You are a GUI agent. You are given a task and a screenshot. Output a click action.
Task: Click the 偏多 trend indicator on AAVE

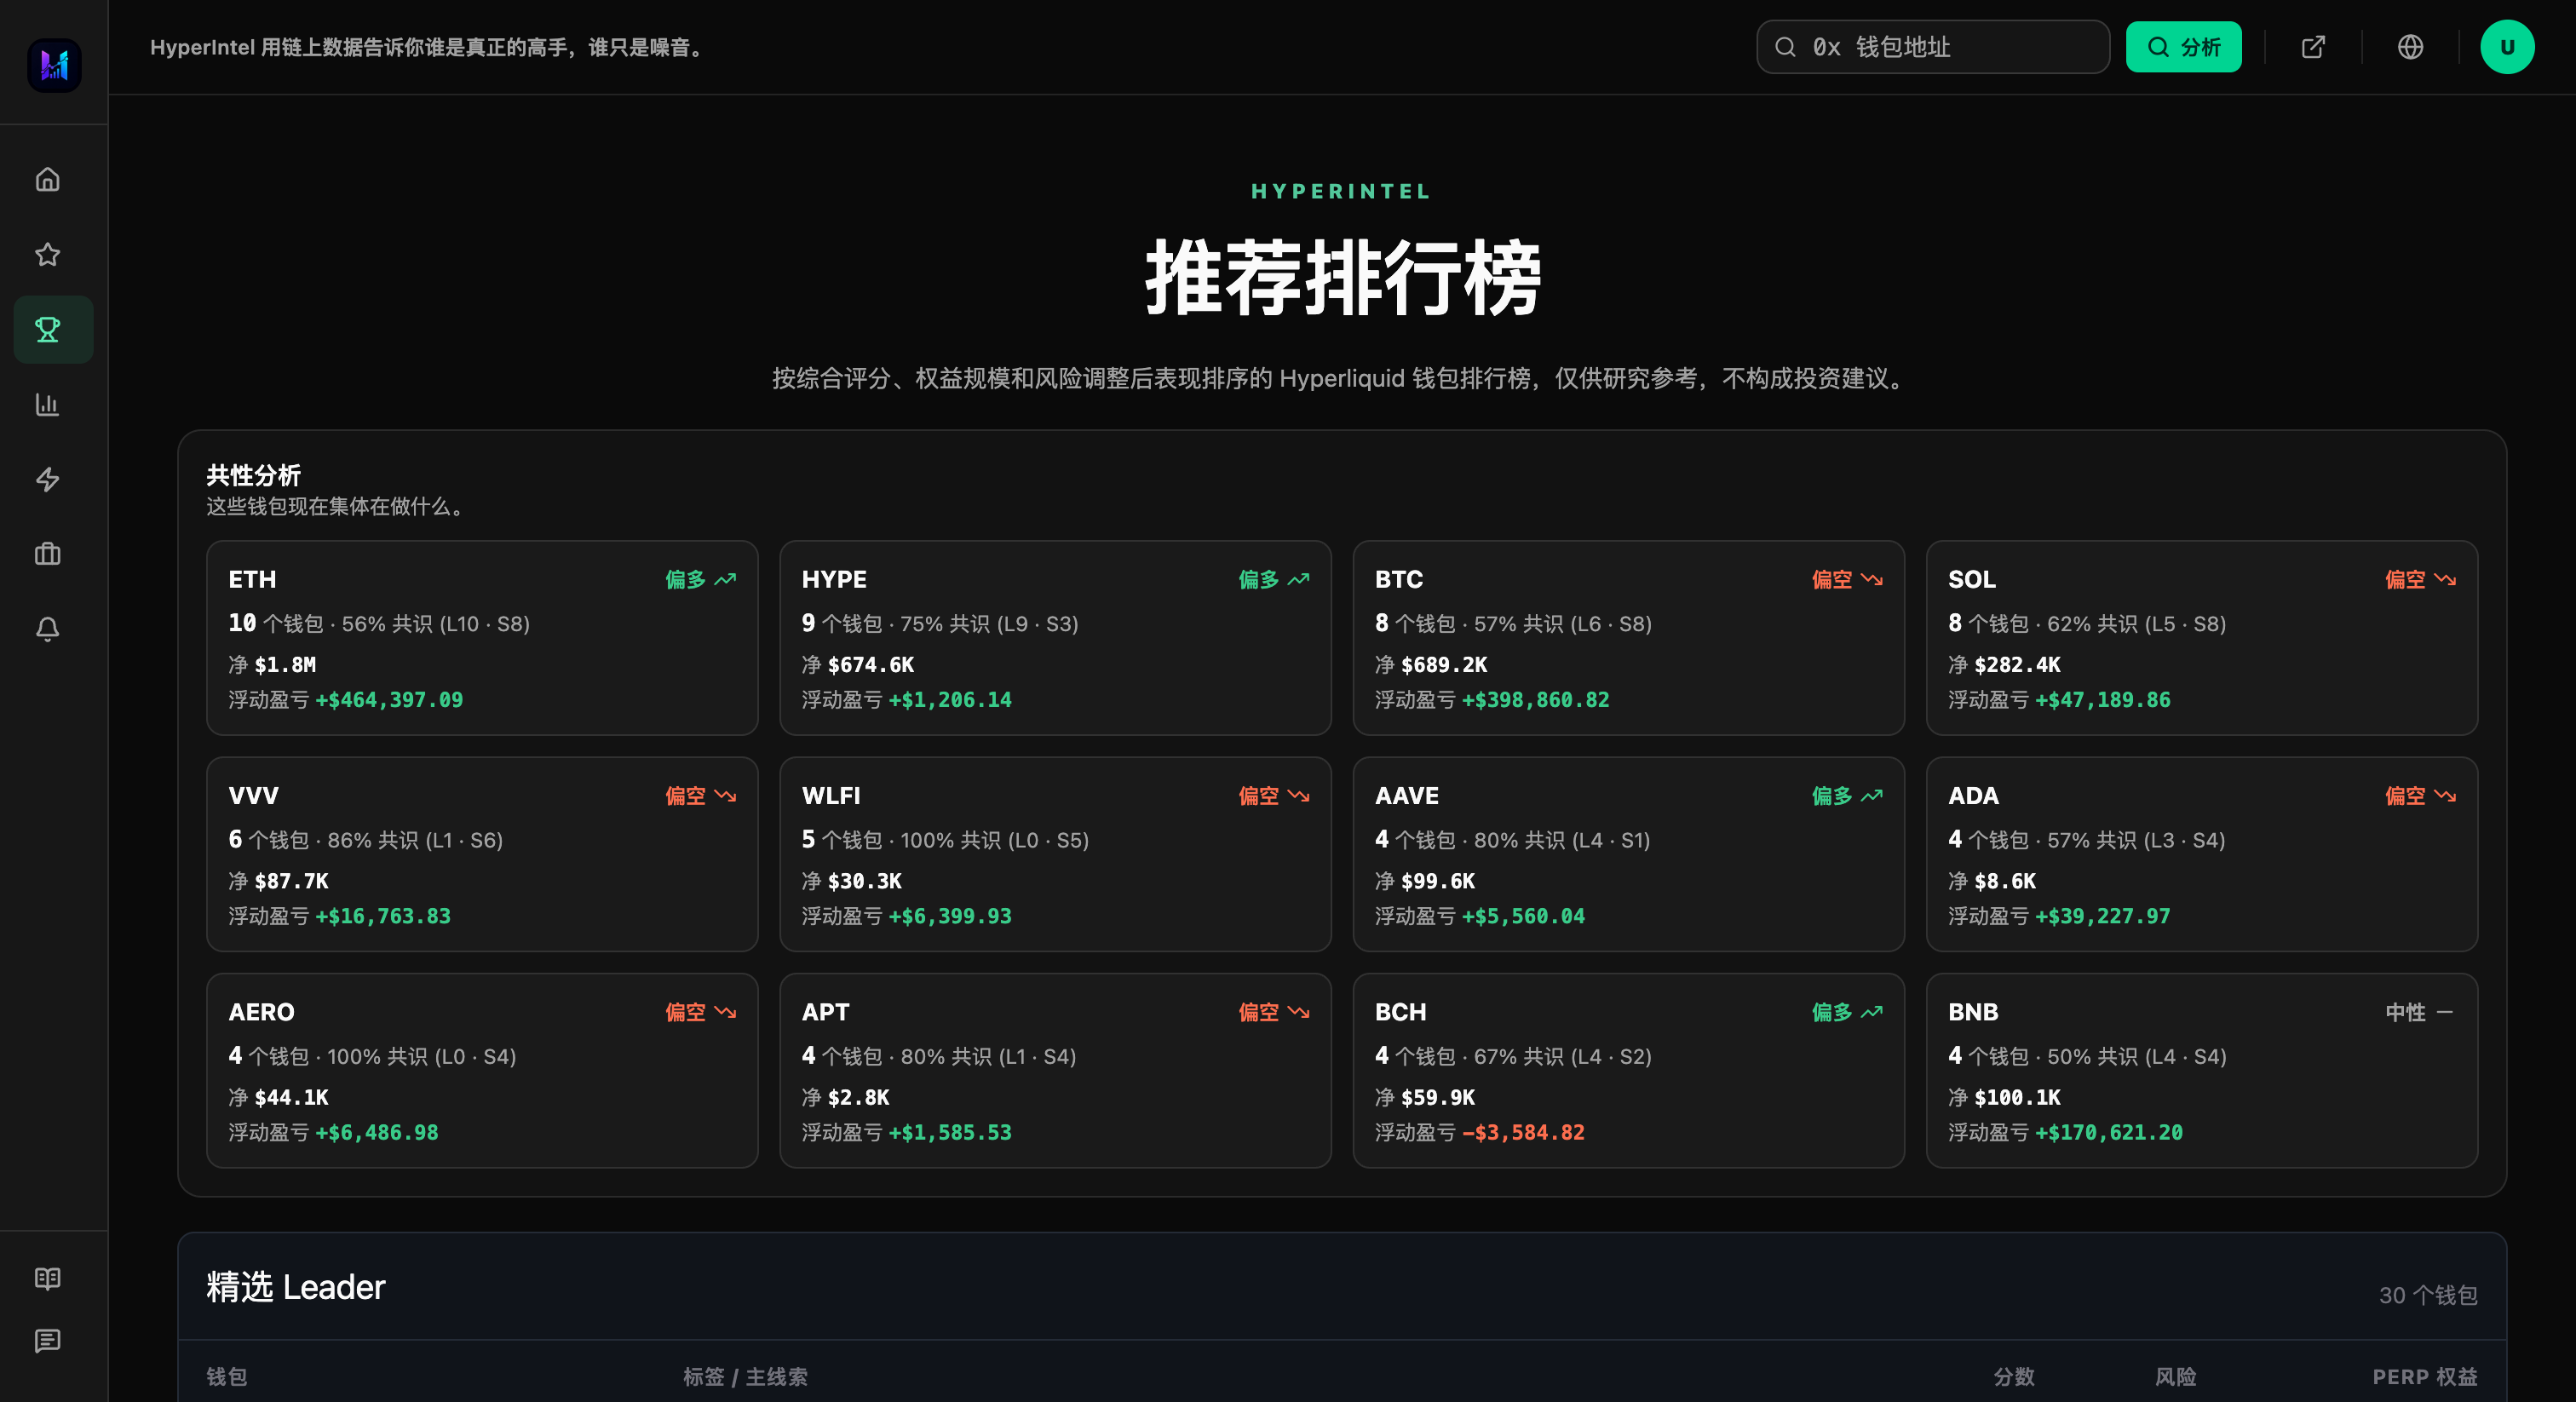coord(1847,796)
